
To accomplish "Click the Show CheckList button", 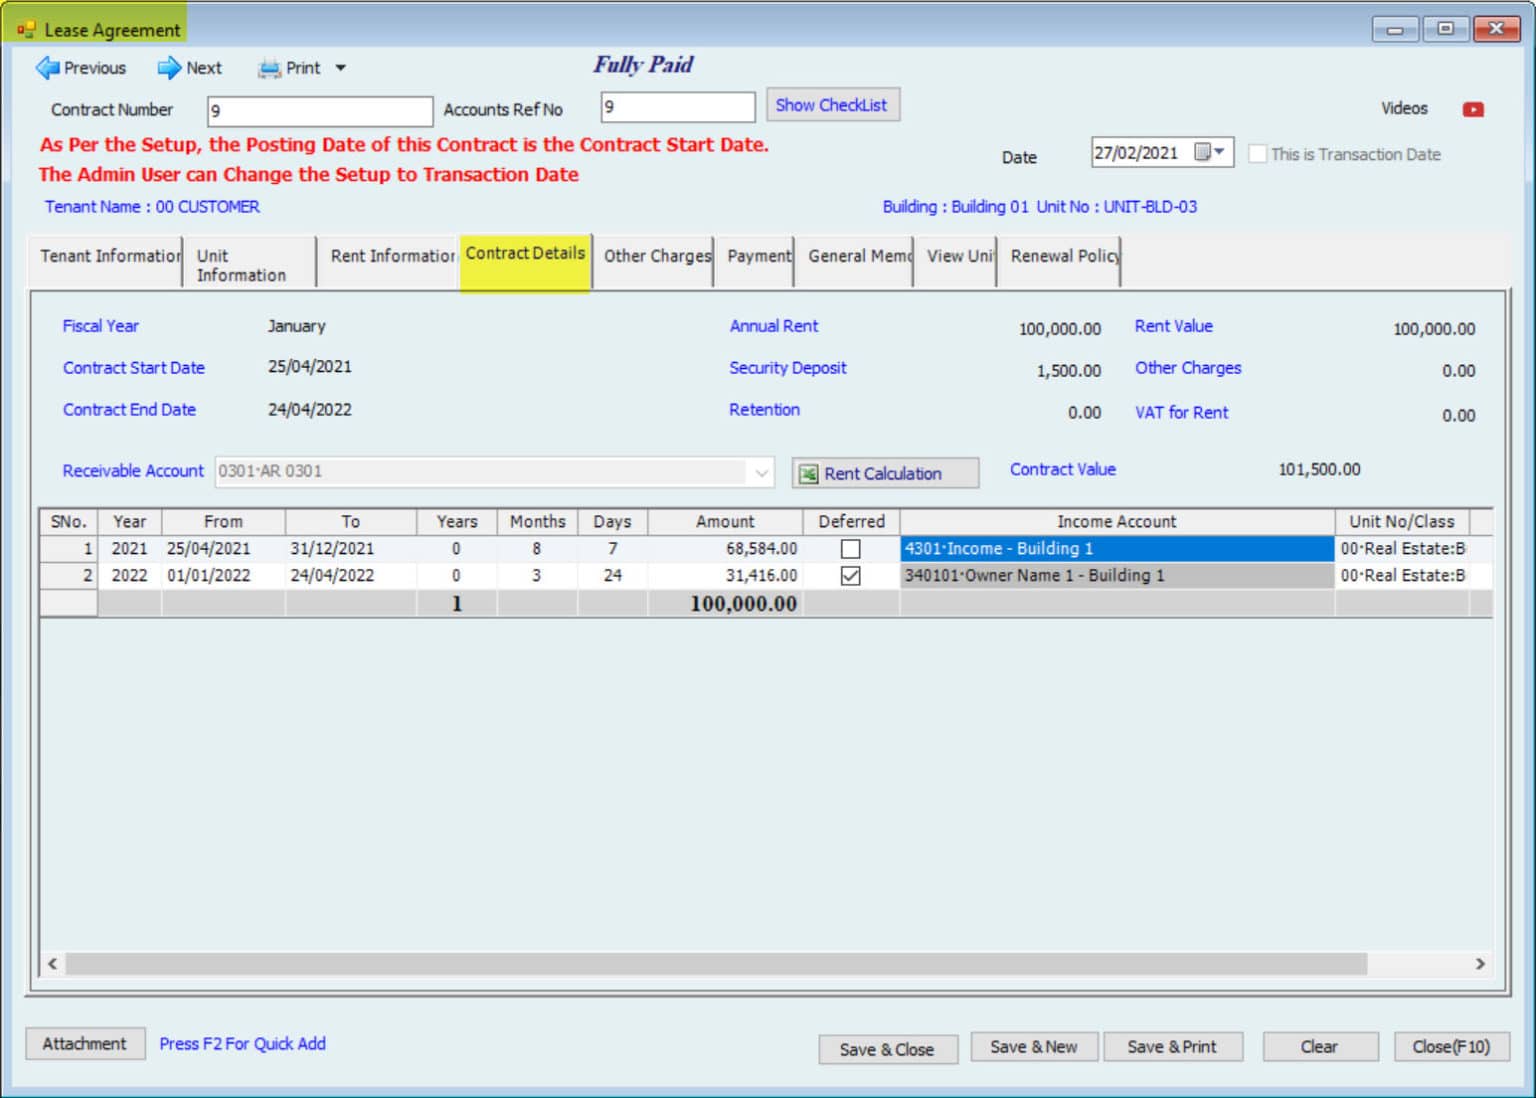I will (x=831, y=105).
